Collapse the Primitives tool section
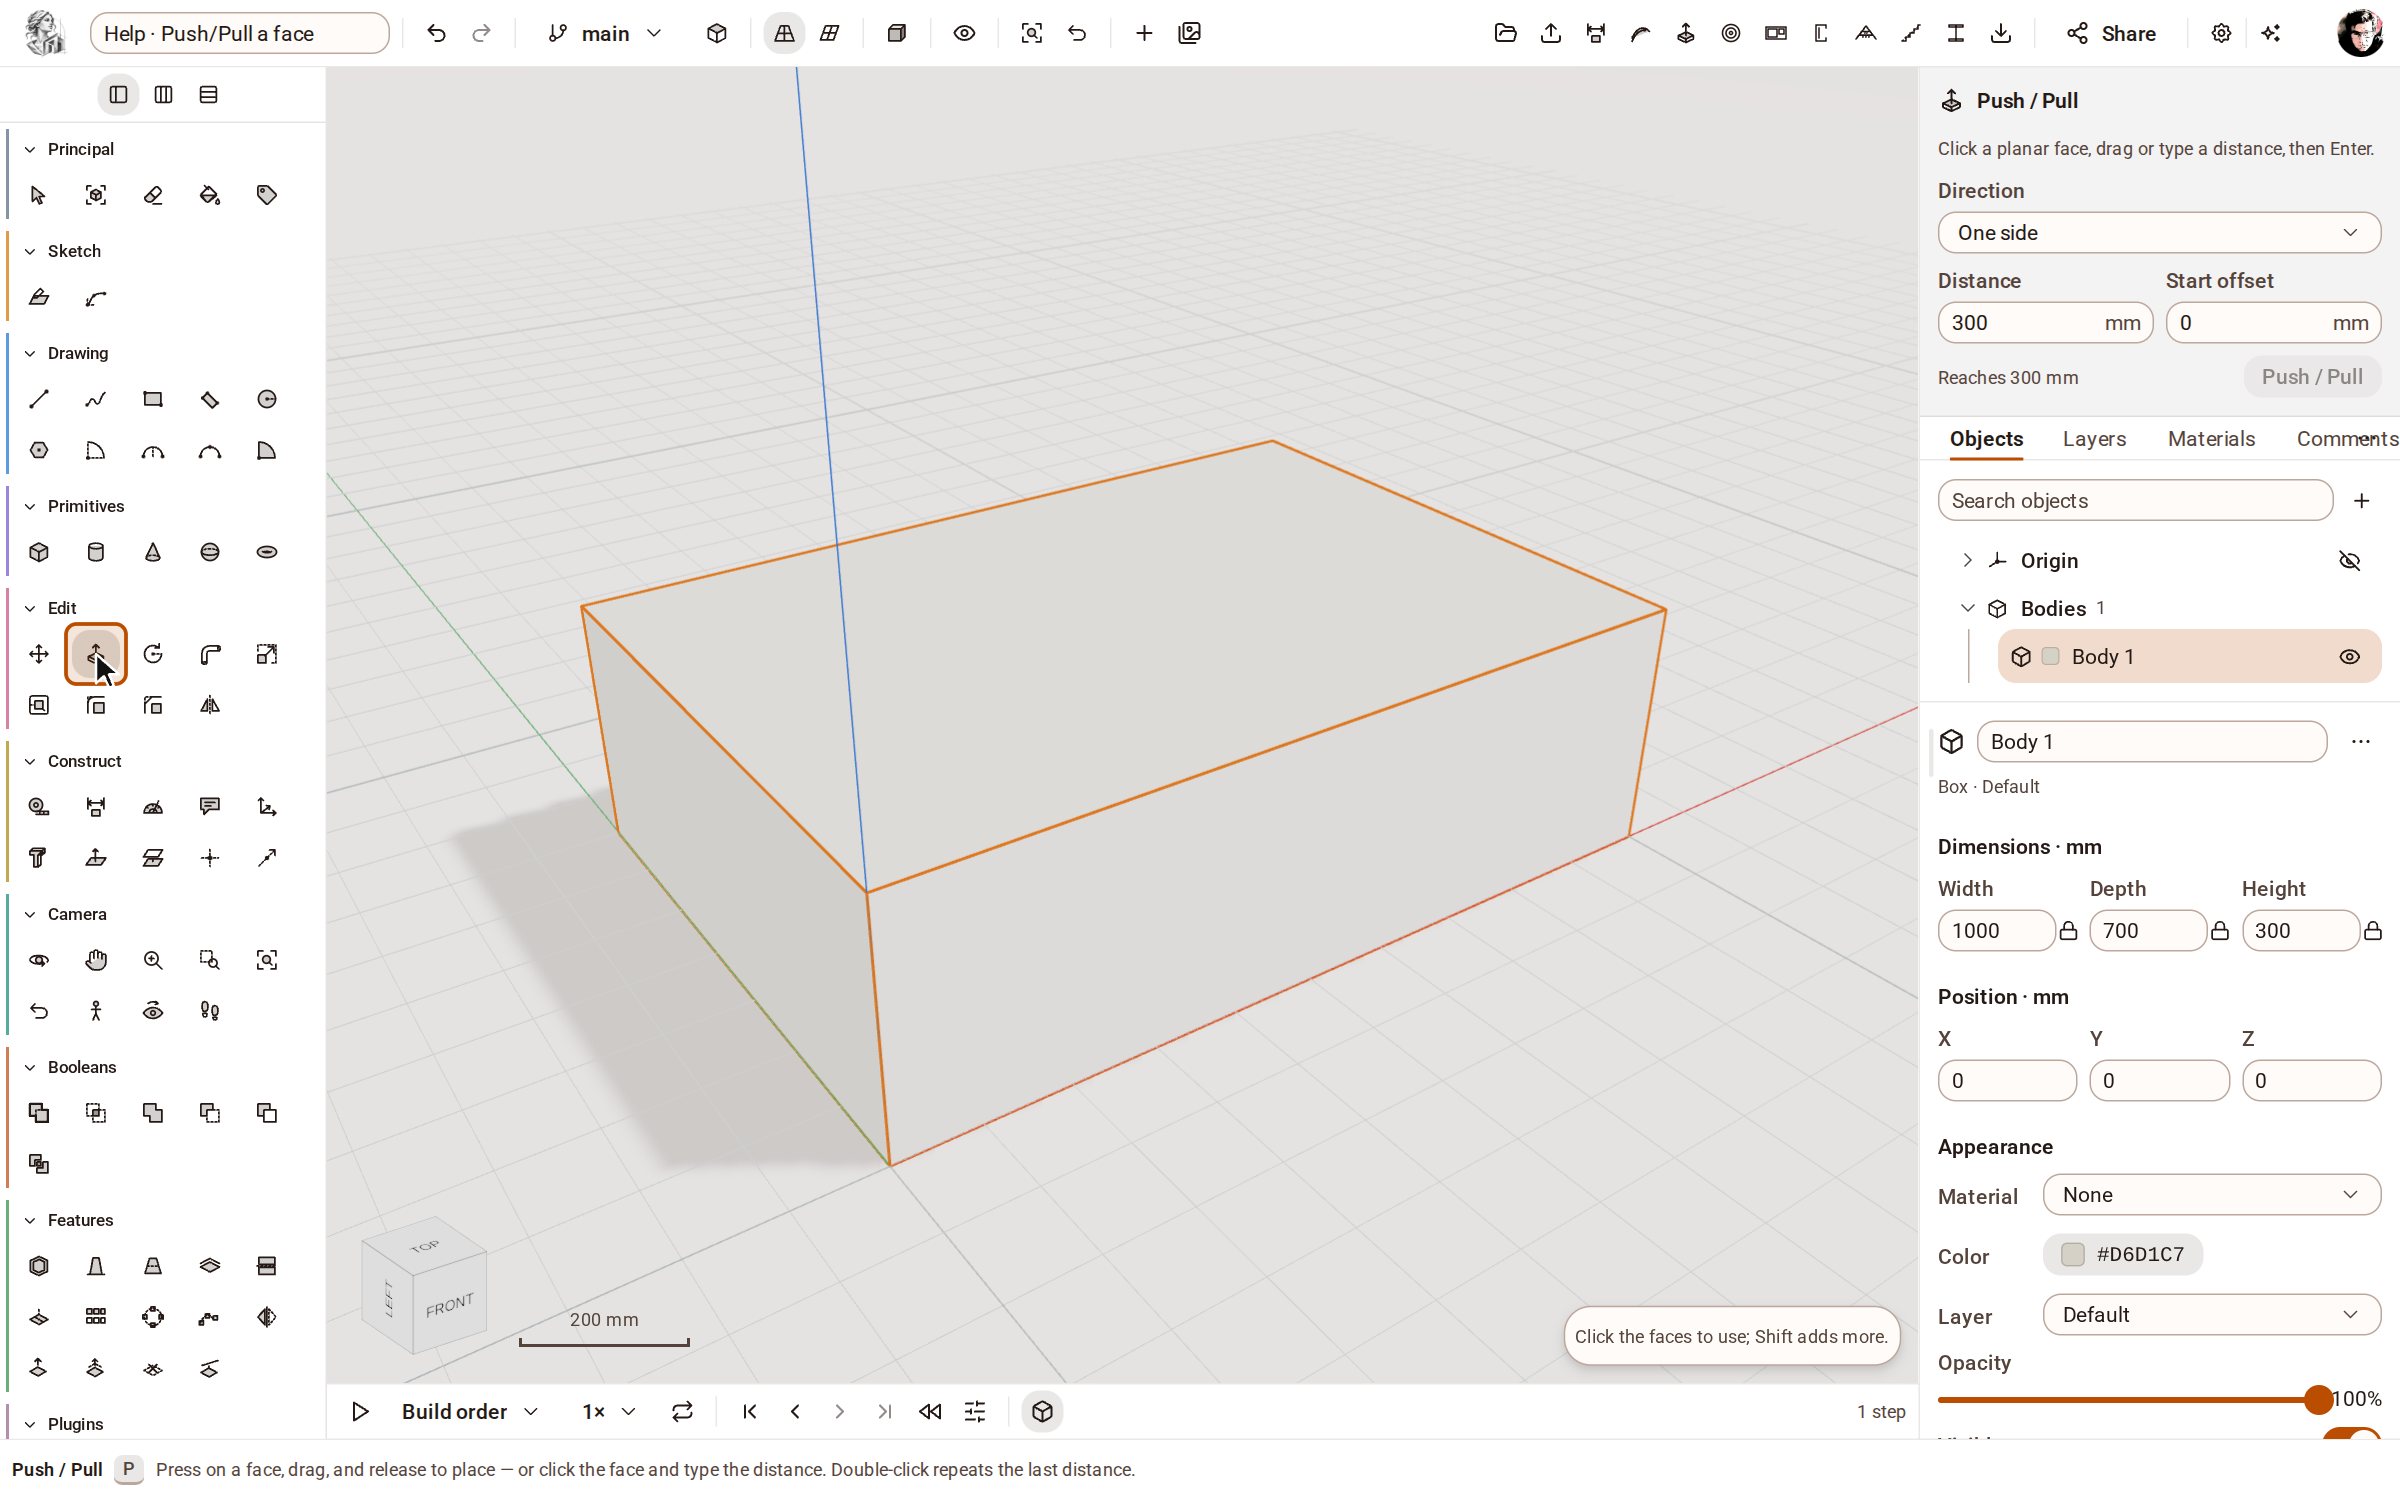 coord(30,506)
